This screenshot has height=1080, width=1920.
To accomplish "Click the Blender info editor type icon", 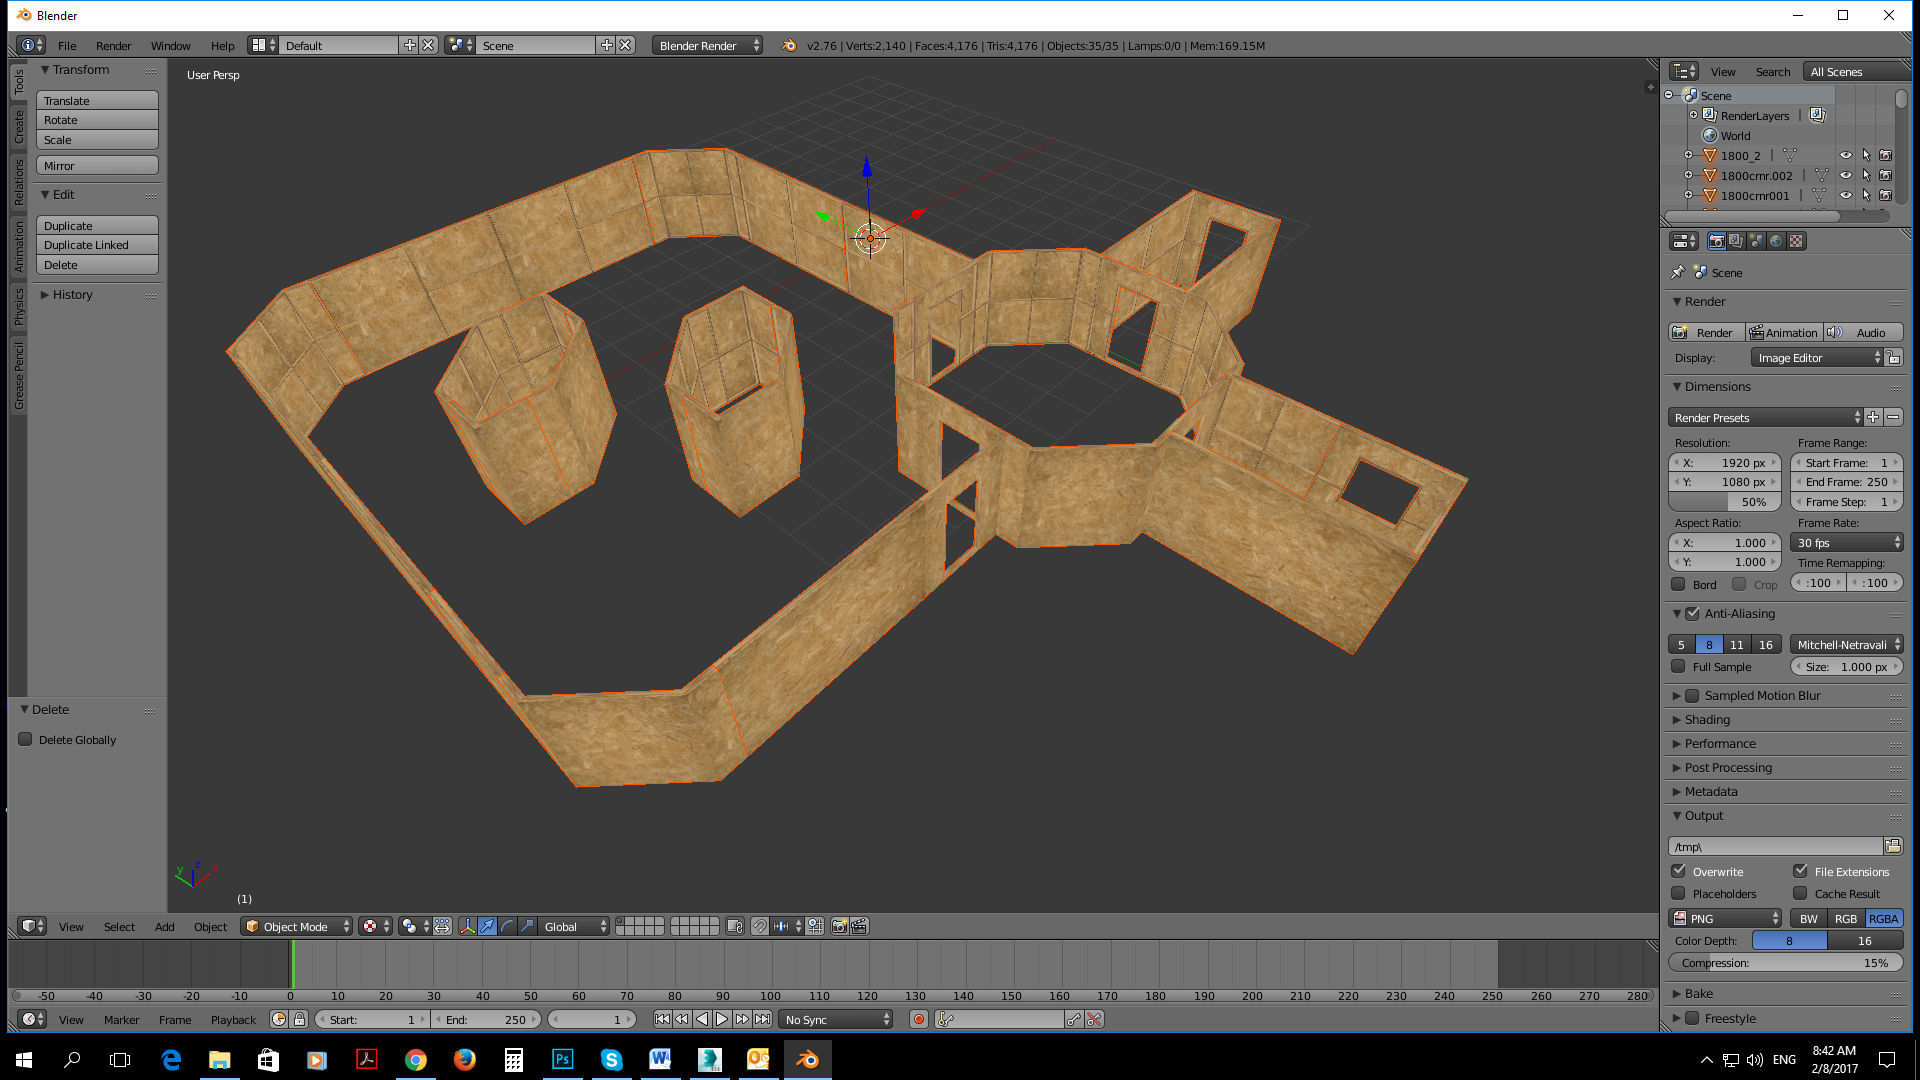I will click(31, 45).
